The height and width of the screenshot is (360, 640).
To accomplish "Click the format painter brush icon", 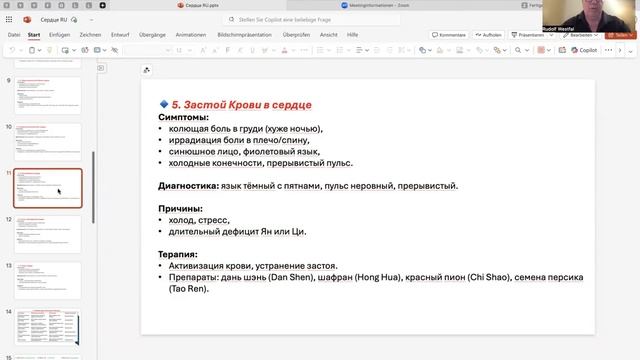I will [x=49, y=50].
